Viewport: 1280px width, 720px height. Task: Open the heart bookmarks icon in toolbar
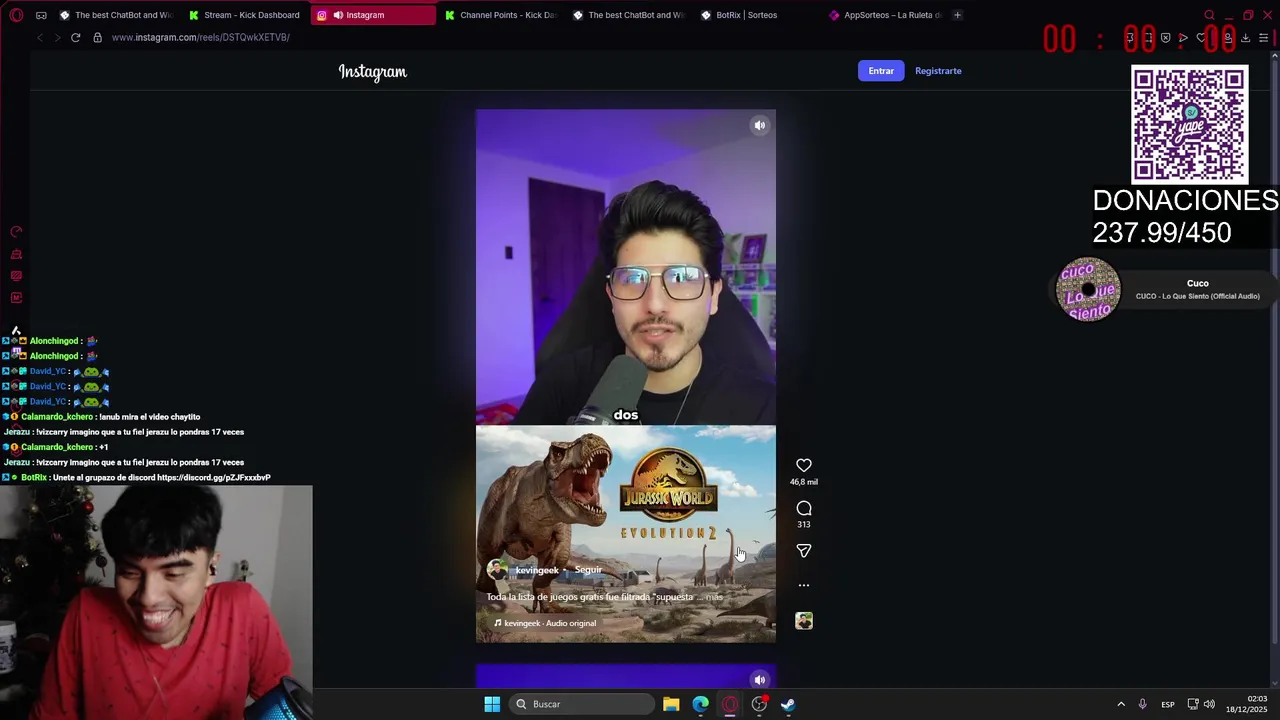[x=1201, y=38]
